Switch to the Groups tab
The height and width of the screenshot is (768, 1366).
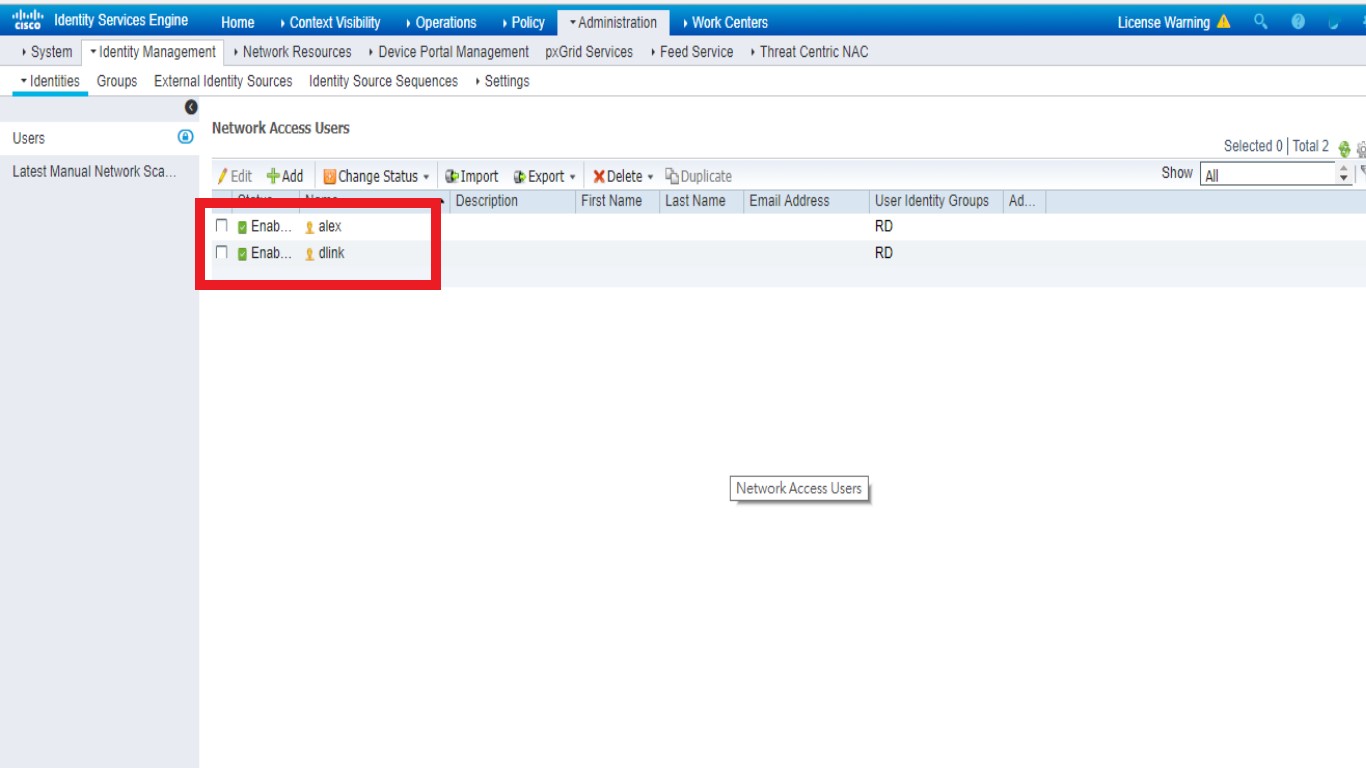click(117, 81)
